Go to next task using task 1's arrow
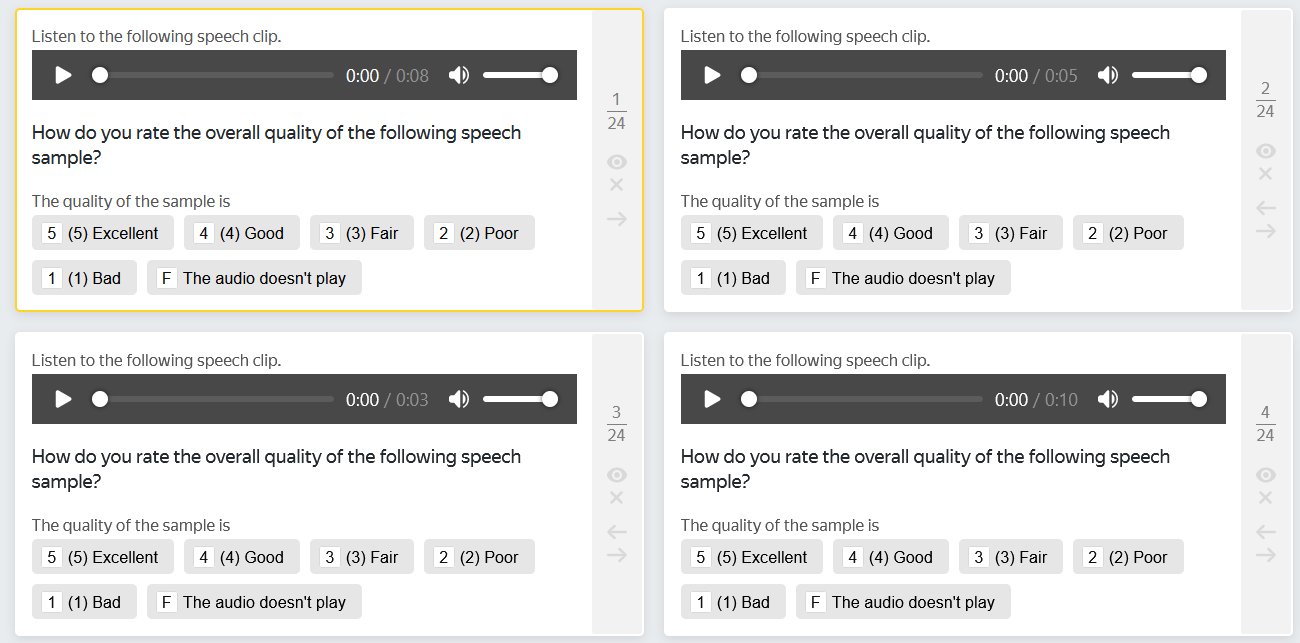The image size is (1300, 643). point(616,219)
